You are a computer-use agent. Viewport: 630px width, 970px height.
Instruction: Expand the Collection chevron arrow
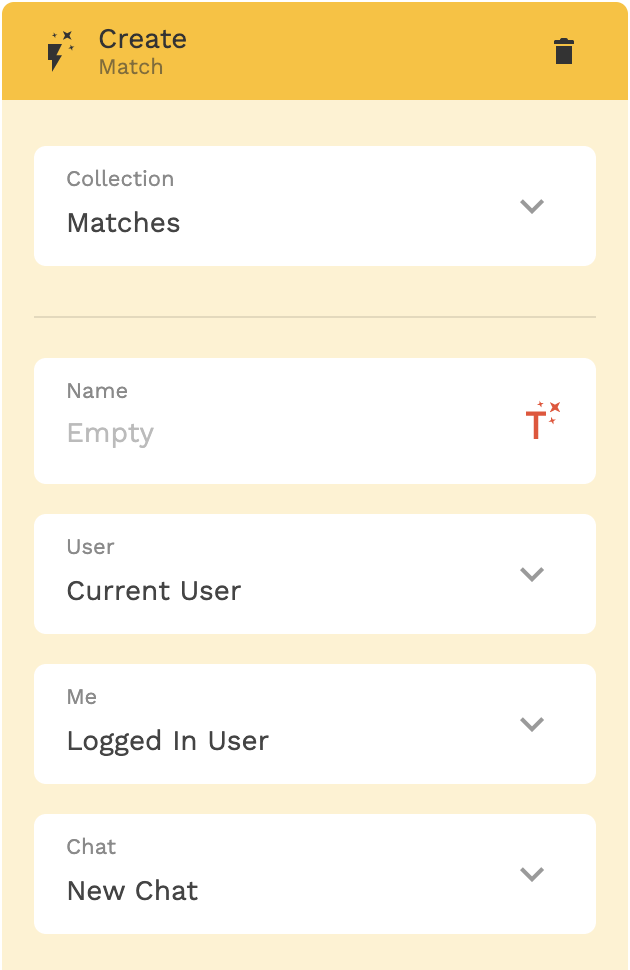point(532,206)
